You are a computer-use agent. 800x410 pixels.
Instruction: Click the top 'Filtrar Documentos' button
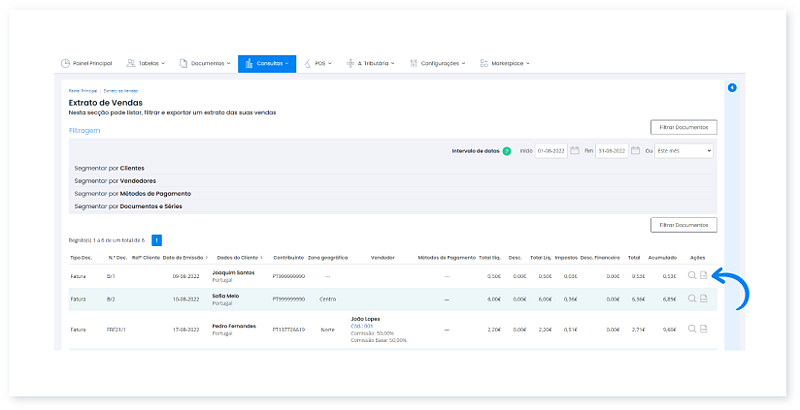(683, 127)
